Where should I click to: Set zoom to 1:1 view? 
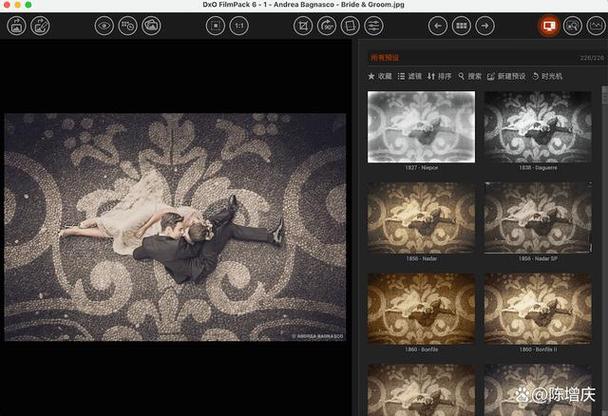click(240, 26)
